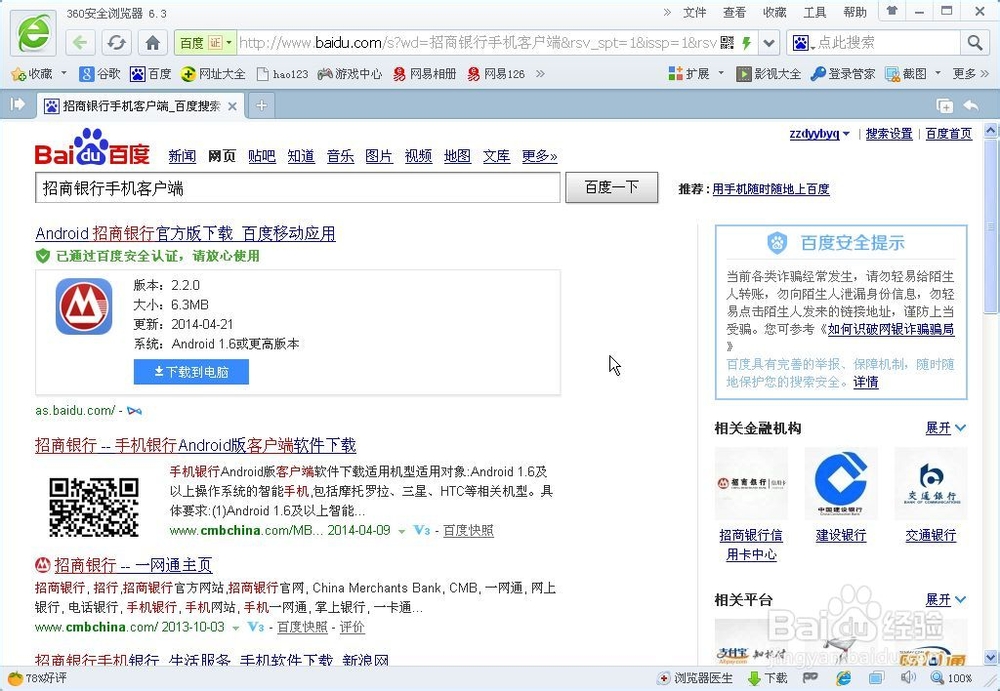This screenshot has height=691, width=1000.
Task: Click the 百度一下 search button
Action: 612,188
